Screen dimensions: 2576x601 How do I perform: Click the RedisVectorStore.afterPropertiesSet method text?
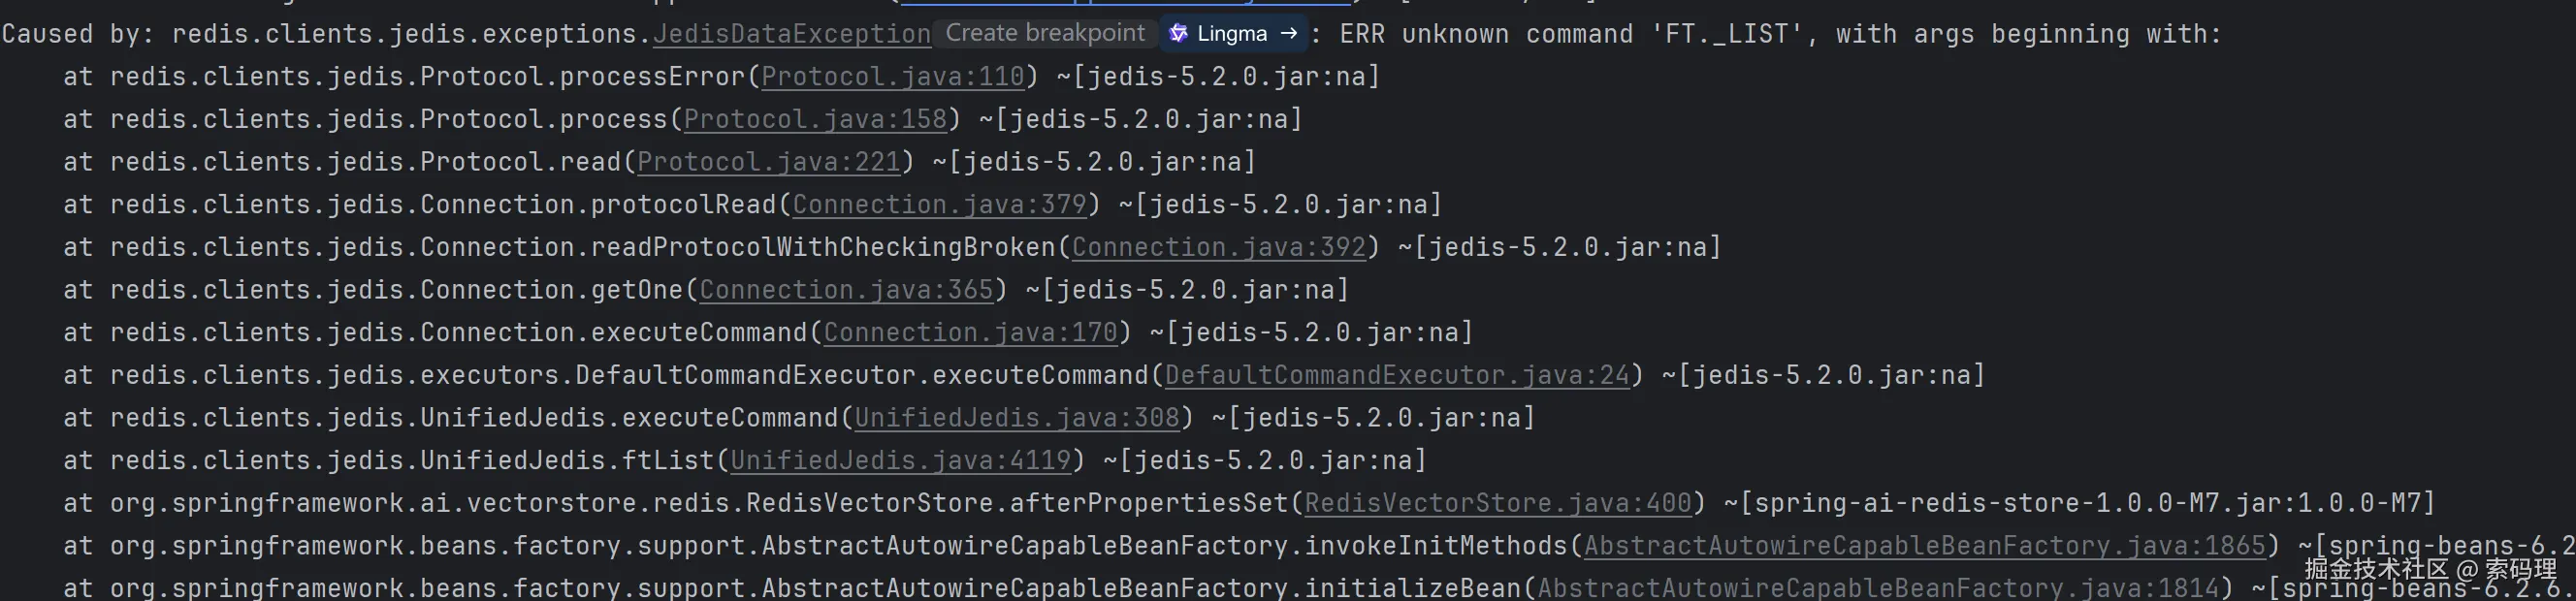tap(1017, 504)
